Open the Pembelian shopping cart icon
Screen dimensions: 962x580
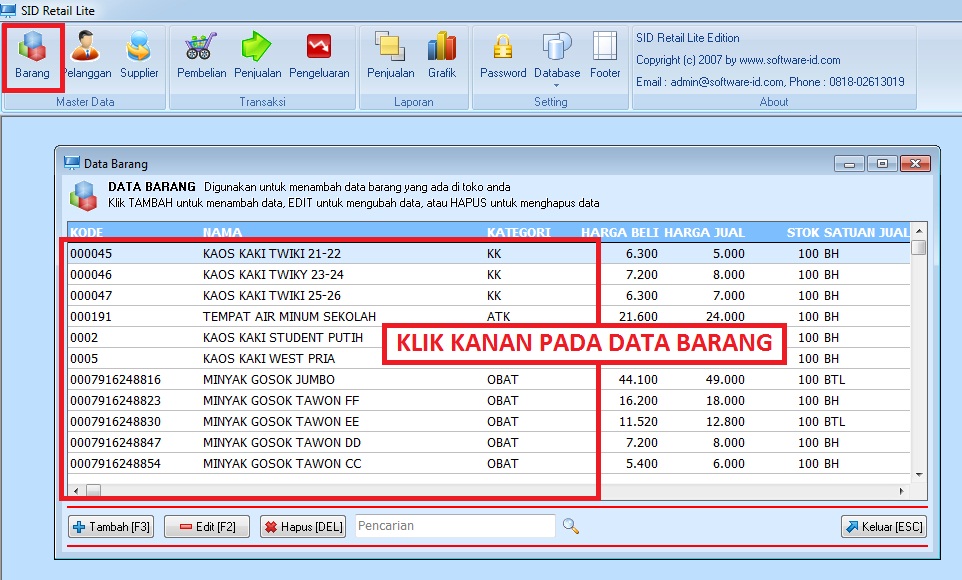click(201, 55)
